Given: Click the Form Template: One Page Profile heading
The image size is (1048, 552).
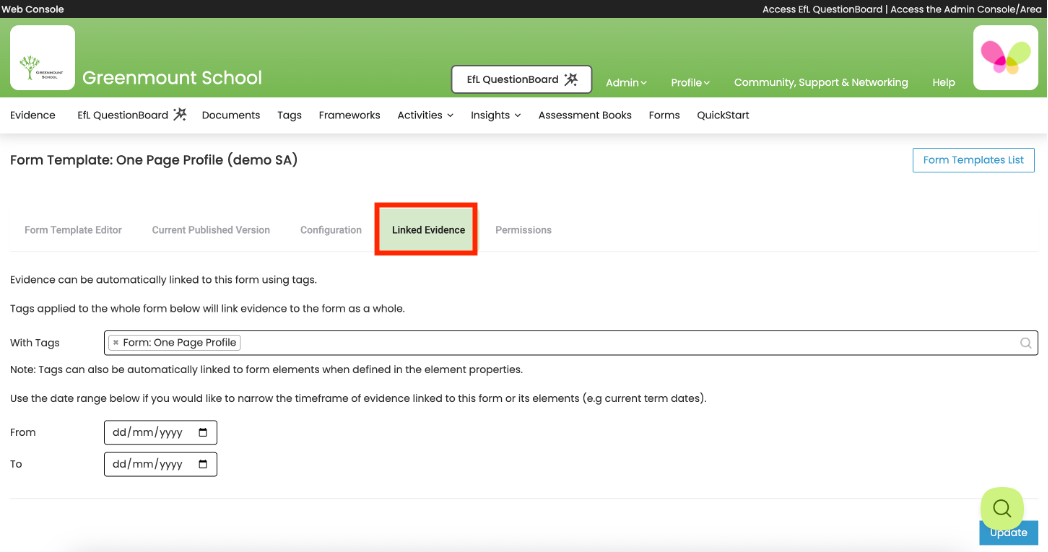Looking at the screenshot, I should coord(154,160).
